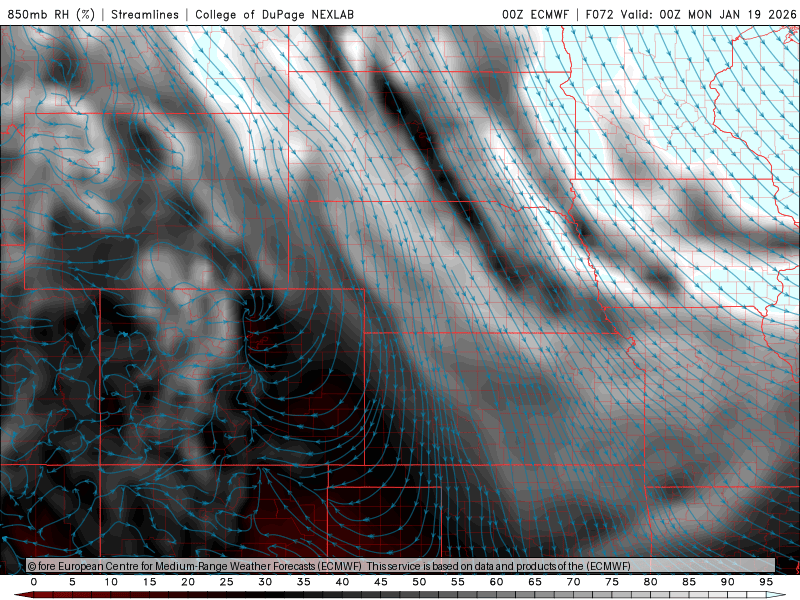The height and width of the screenshot is (600, 800).
Task: Click the "75" value on the color scale
Action: [612, 582]
